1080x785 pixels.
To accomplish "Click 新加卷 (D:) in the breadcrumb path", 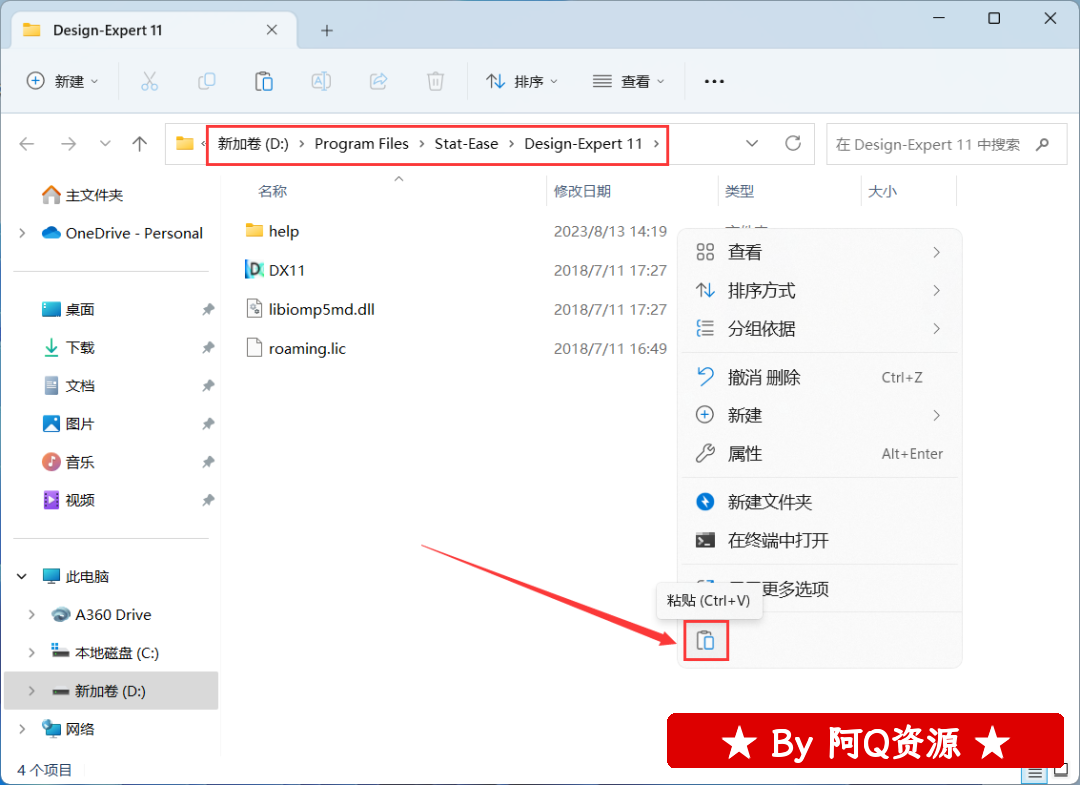I will 253,144.
